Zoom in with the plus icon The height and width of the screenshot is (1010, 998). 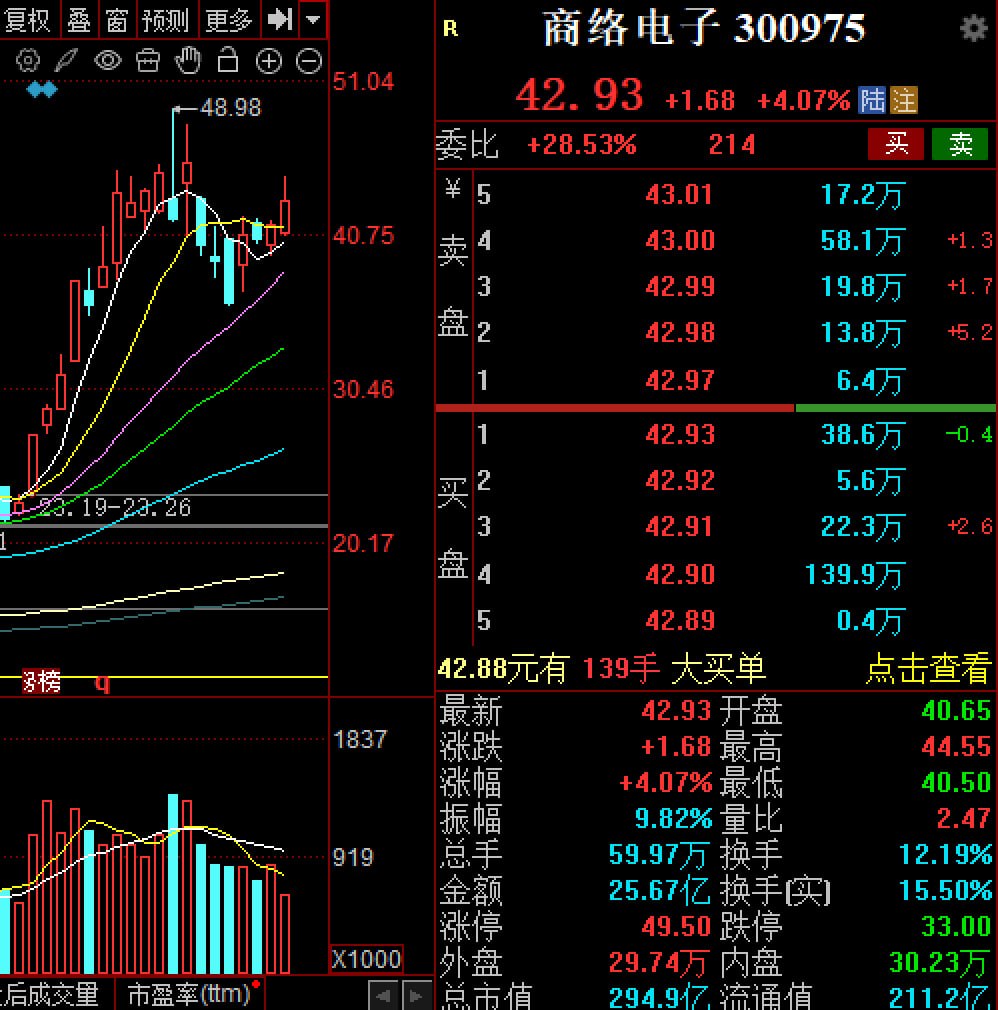click(x=269, y=61)
